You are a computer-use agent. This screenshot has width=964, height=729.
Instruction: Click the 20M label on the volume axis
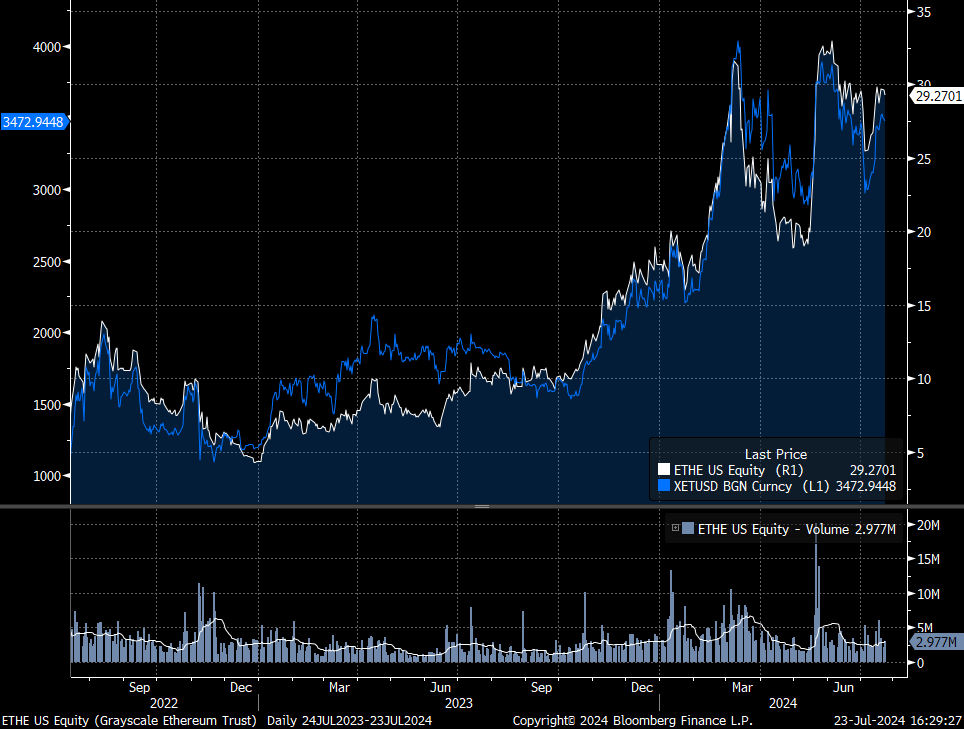click(928, 525)
